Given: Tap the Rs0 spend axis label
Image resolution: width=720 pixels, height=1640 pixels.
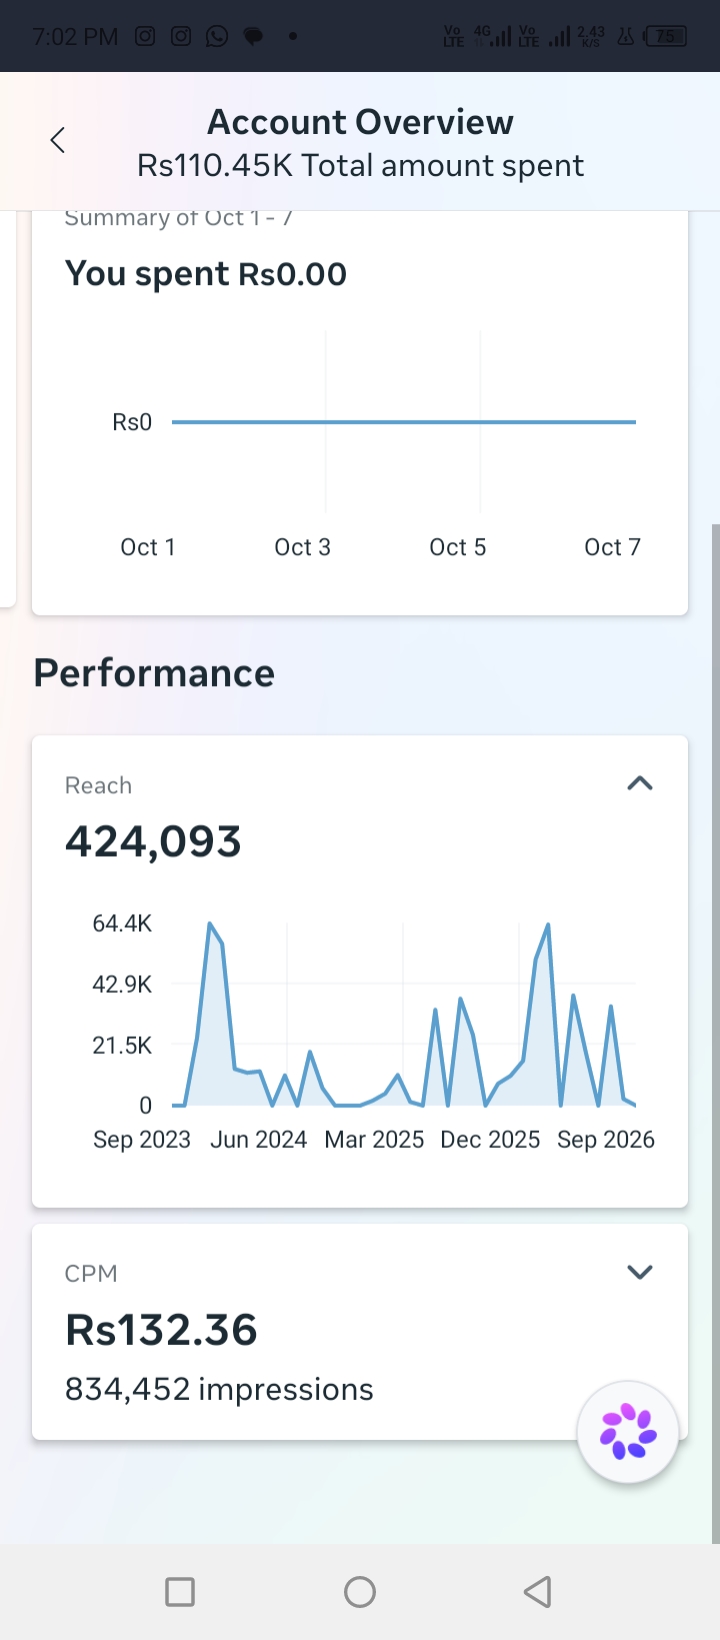Looking at the screenshot, I should pos(132,422).
